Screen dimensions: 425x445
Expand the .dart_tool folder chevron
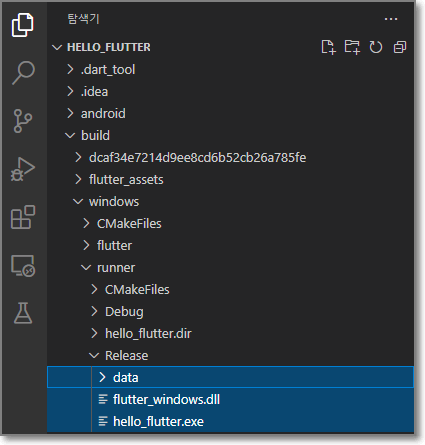point(70,69)
